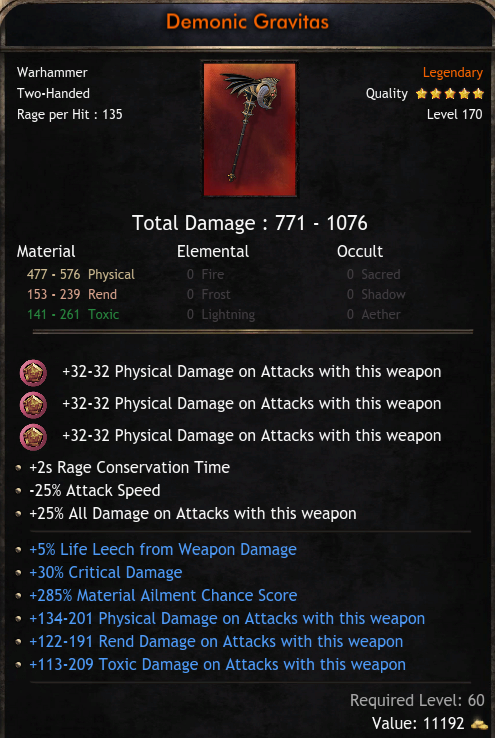495x738 pixels.
Task: Click the -25% Attack Speed line
Action: point(95,490)
